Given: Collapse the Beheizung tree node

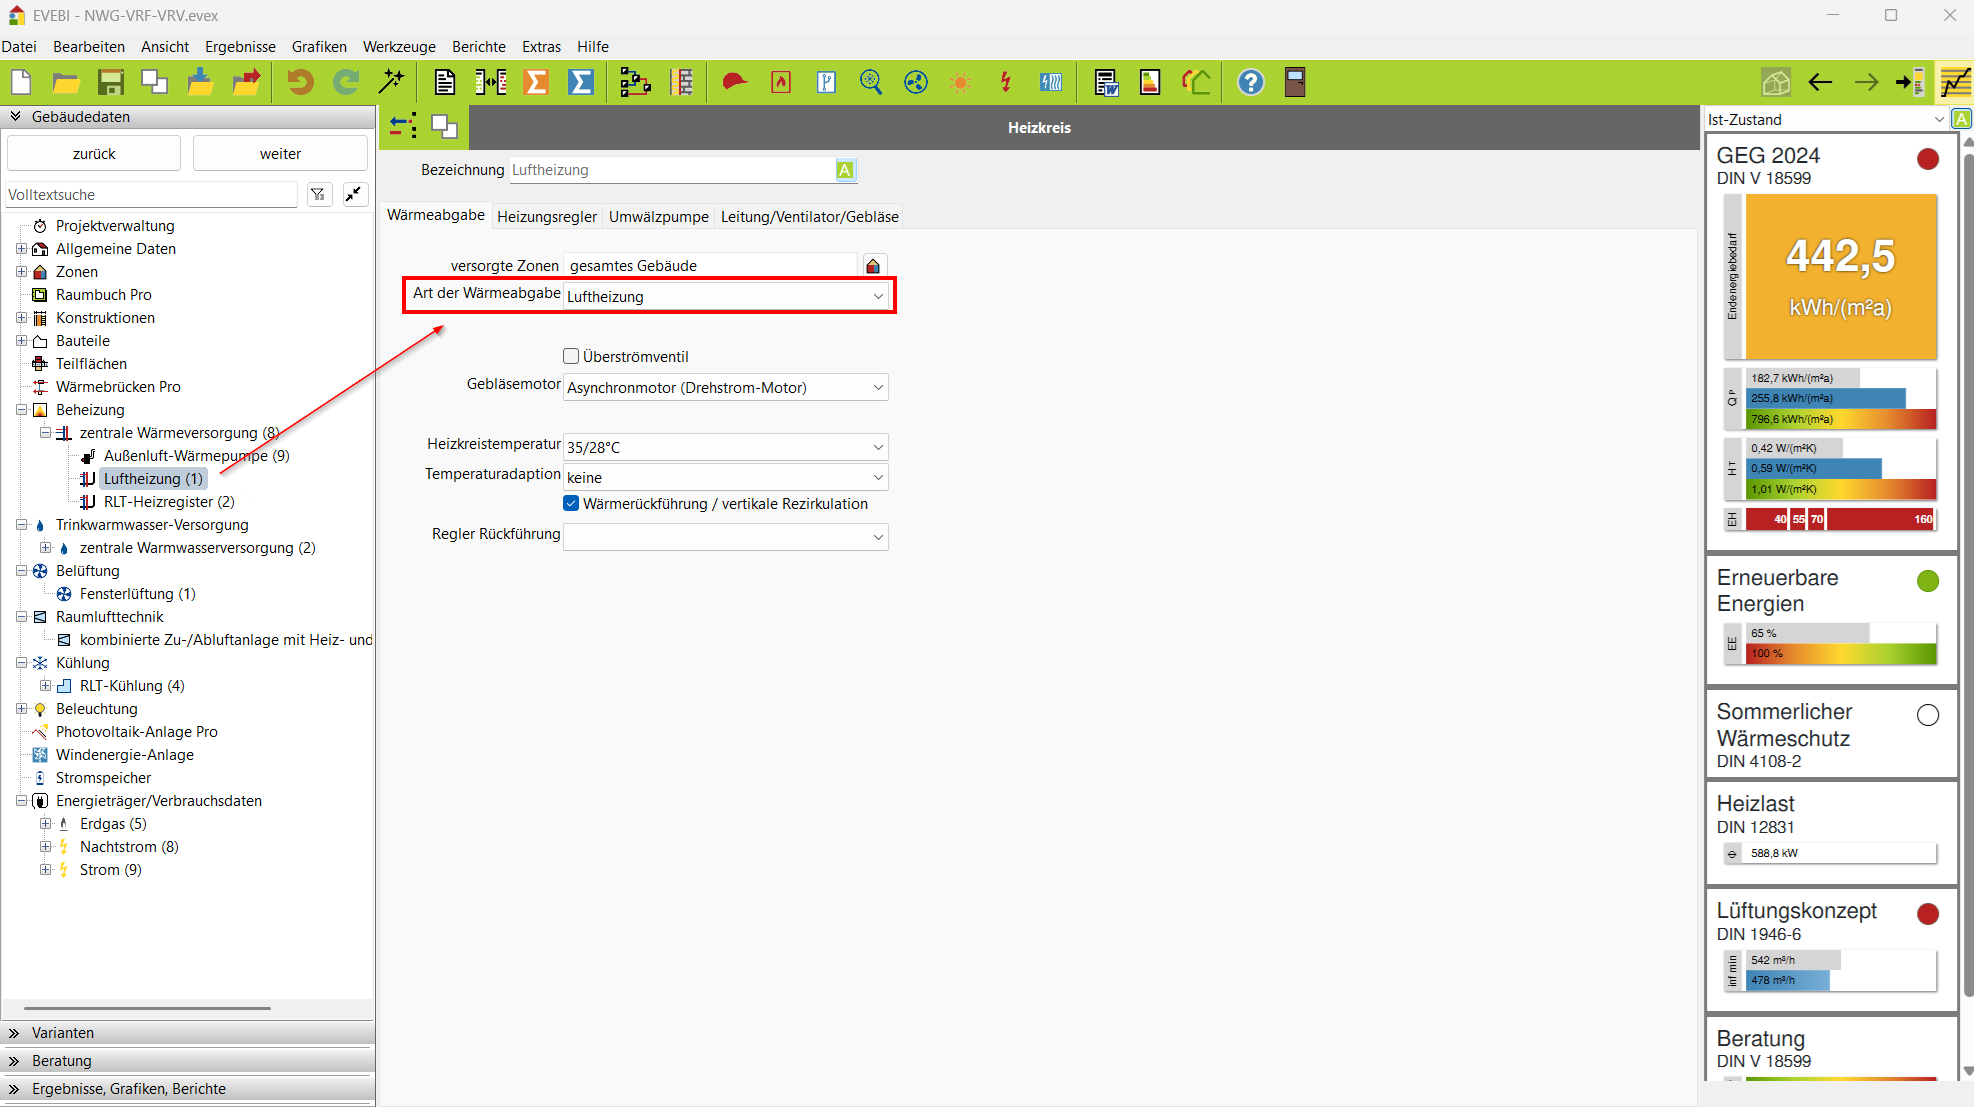Looking at the screenshot, I should tap(21, 410).
